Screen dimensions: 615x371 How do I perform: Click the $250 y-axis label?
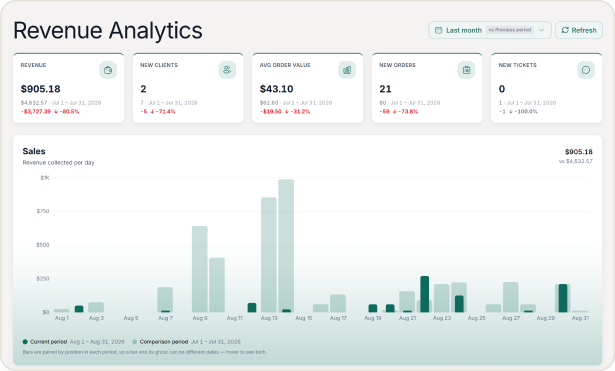click(x=43, y=278)
